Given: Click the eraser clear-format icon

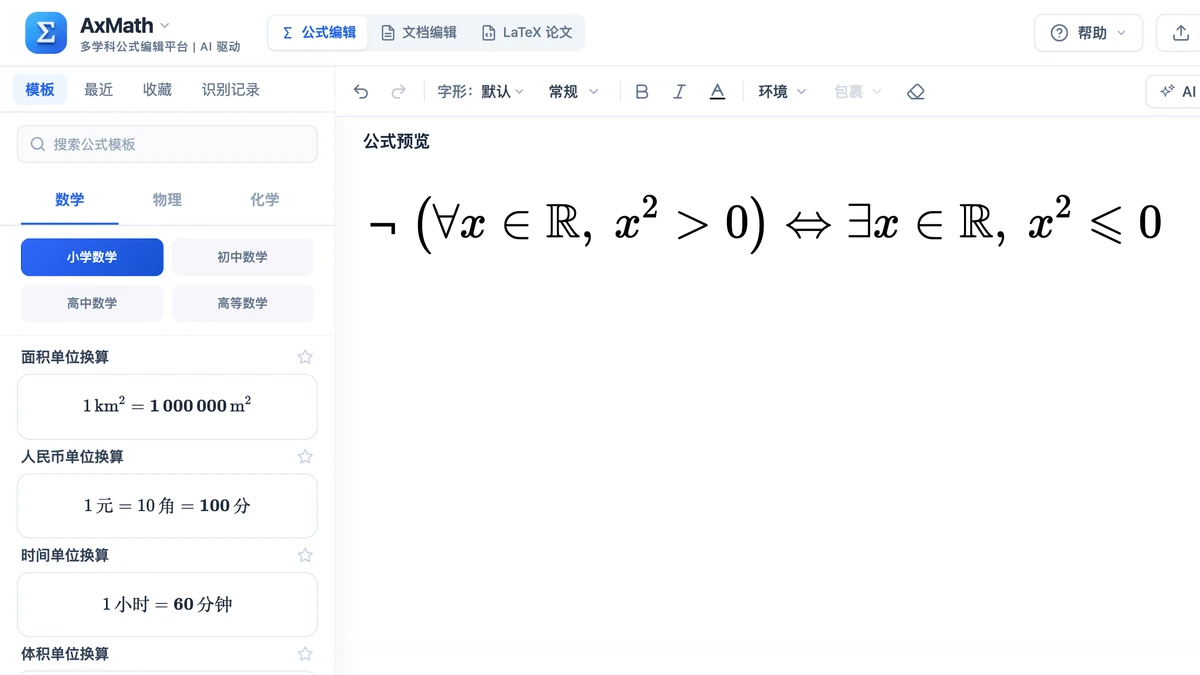Looking at the screenshot, I should click(916, 92).
